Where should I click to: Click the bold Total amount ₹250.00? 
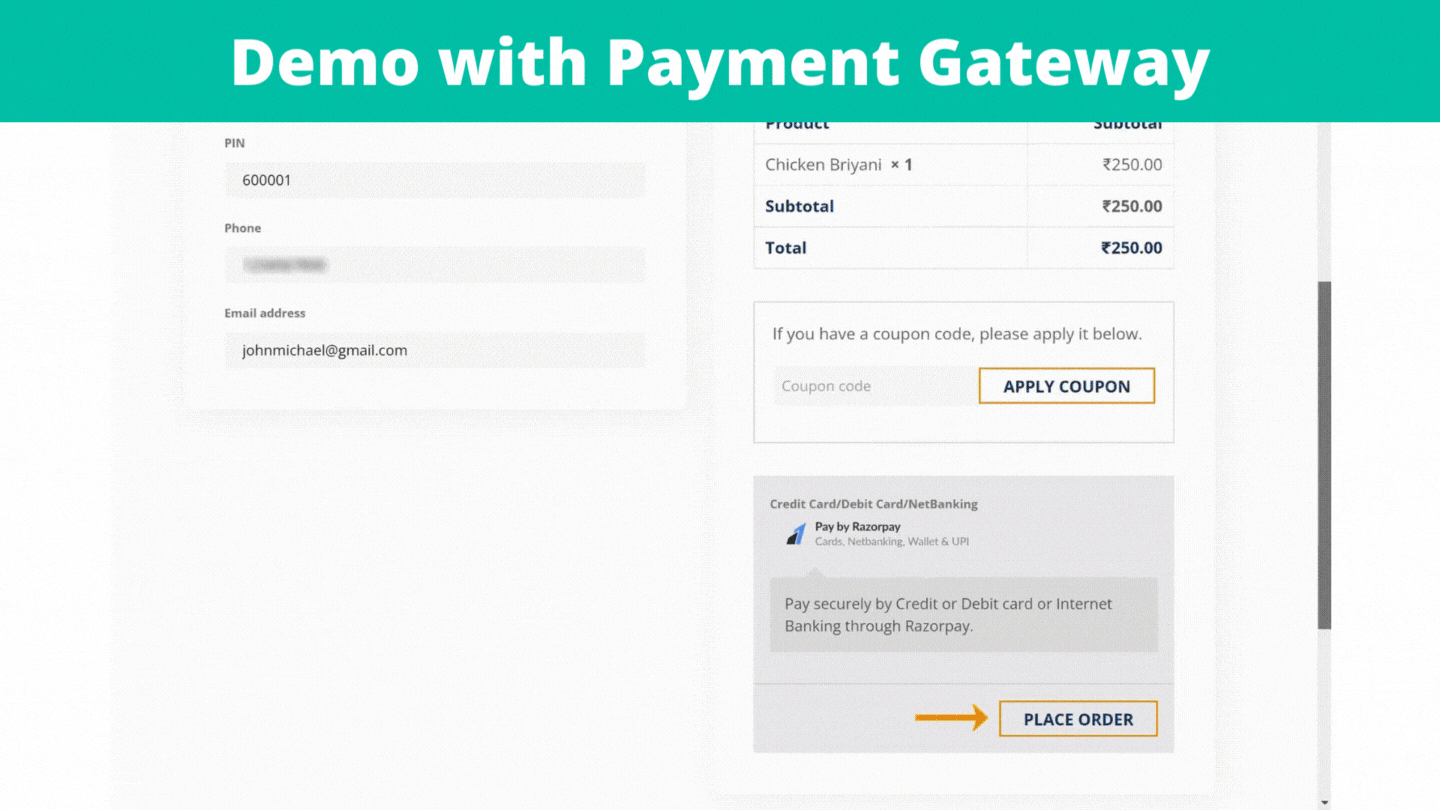[x=1131, y=248]
